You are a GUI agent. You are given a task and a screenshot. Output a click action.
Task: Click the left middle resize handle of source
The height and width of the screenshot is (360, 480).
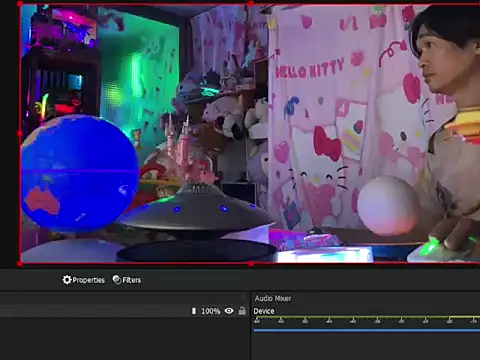20,134
